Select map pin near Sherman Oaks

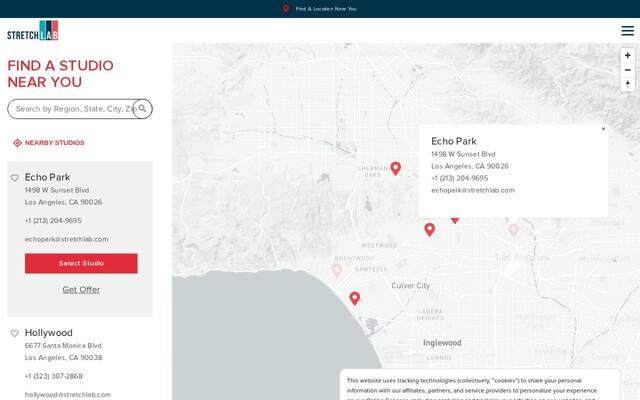pyautogui.click(x=395, y=168)
